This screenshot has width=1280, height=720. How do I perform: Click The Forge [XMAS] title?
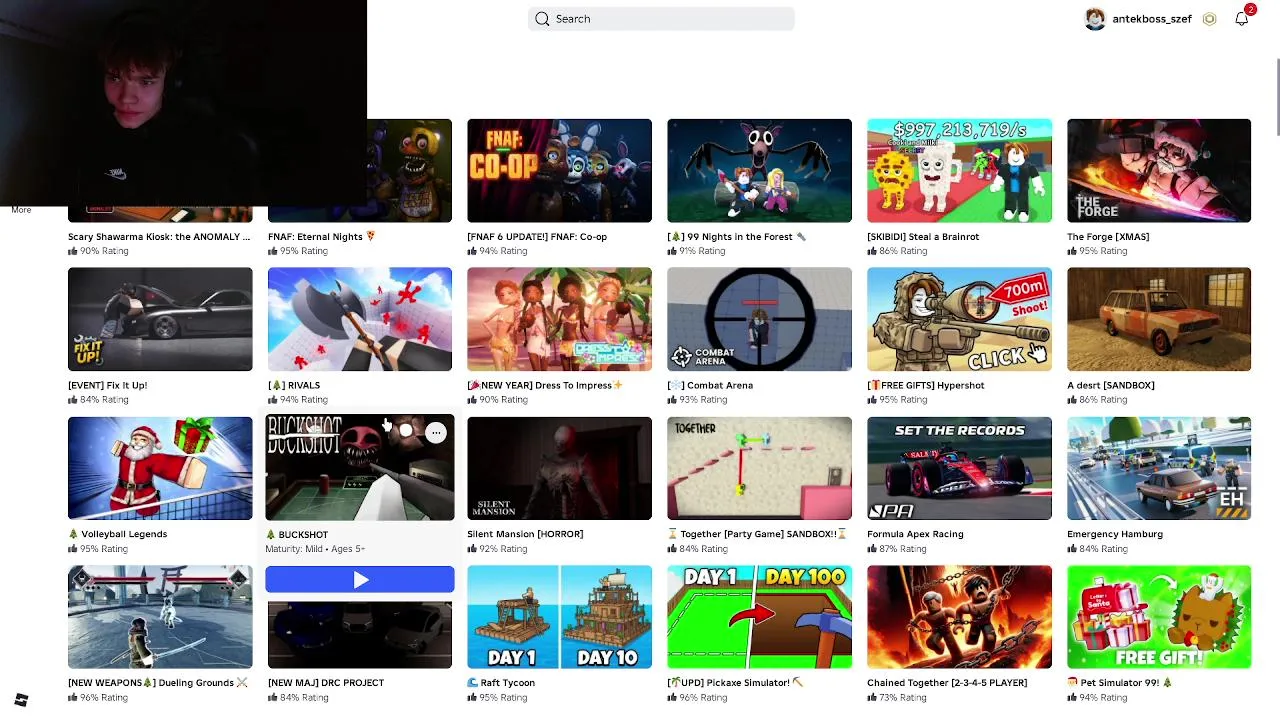[x=1108, y=237]
